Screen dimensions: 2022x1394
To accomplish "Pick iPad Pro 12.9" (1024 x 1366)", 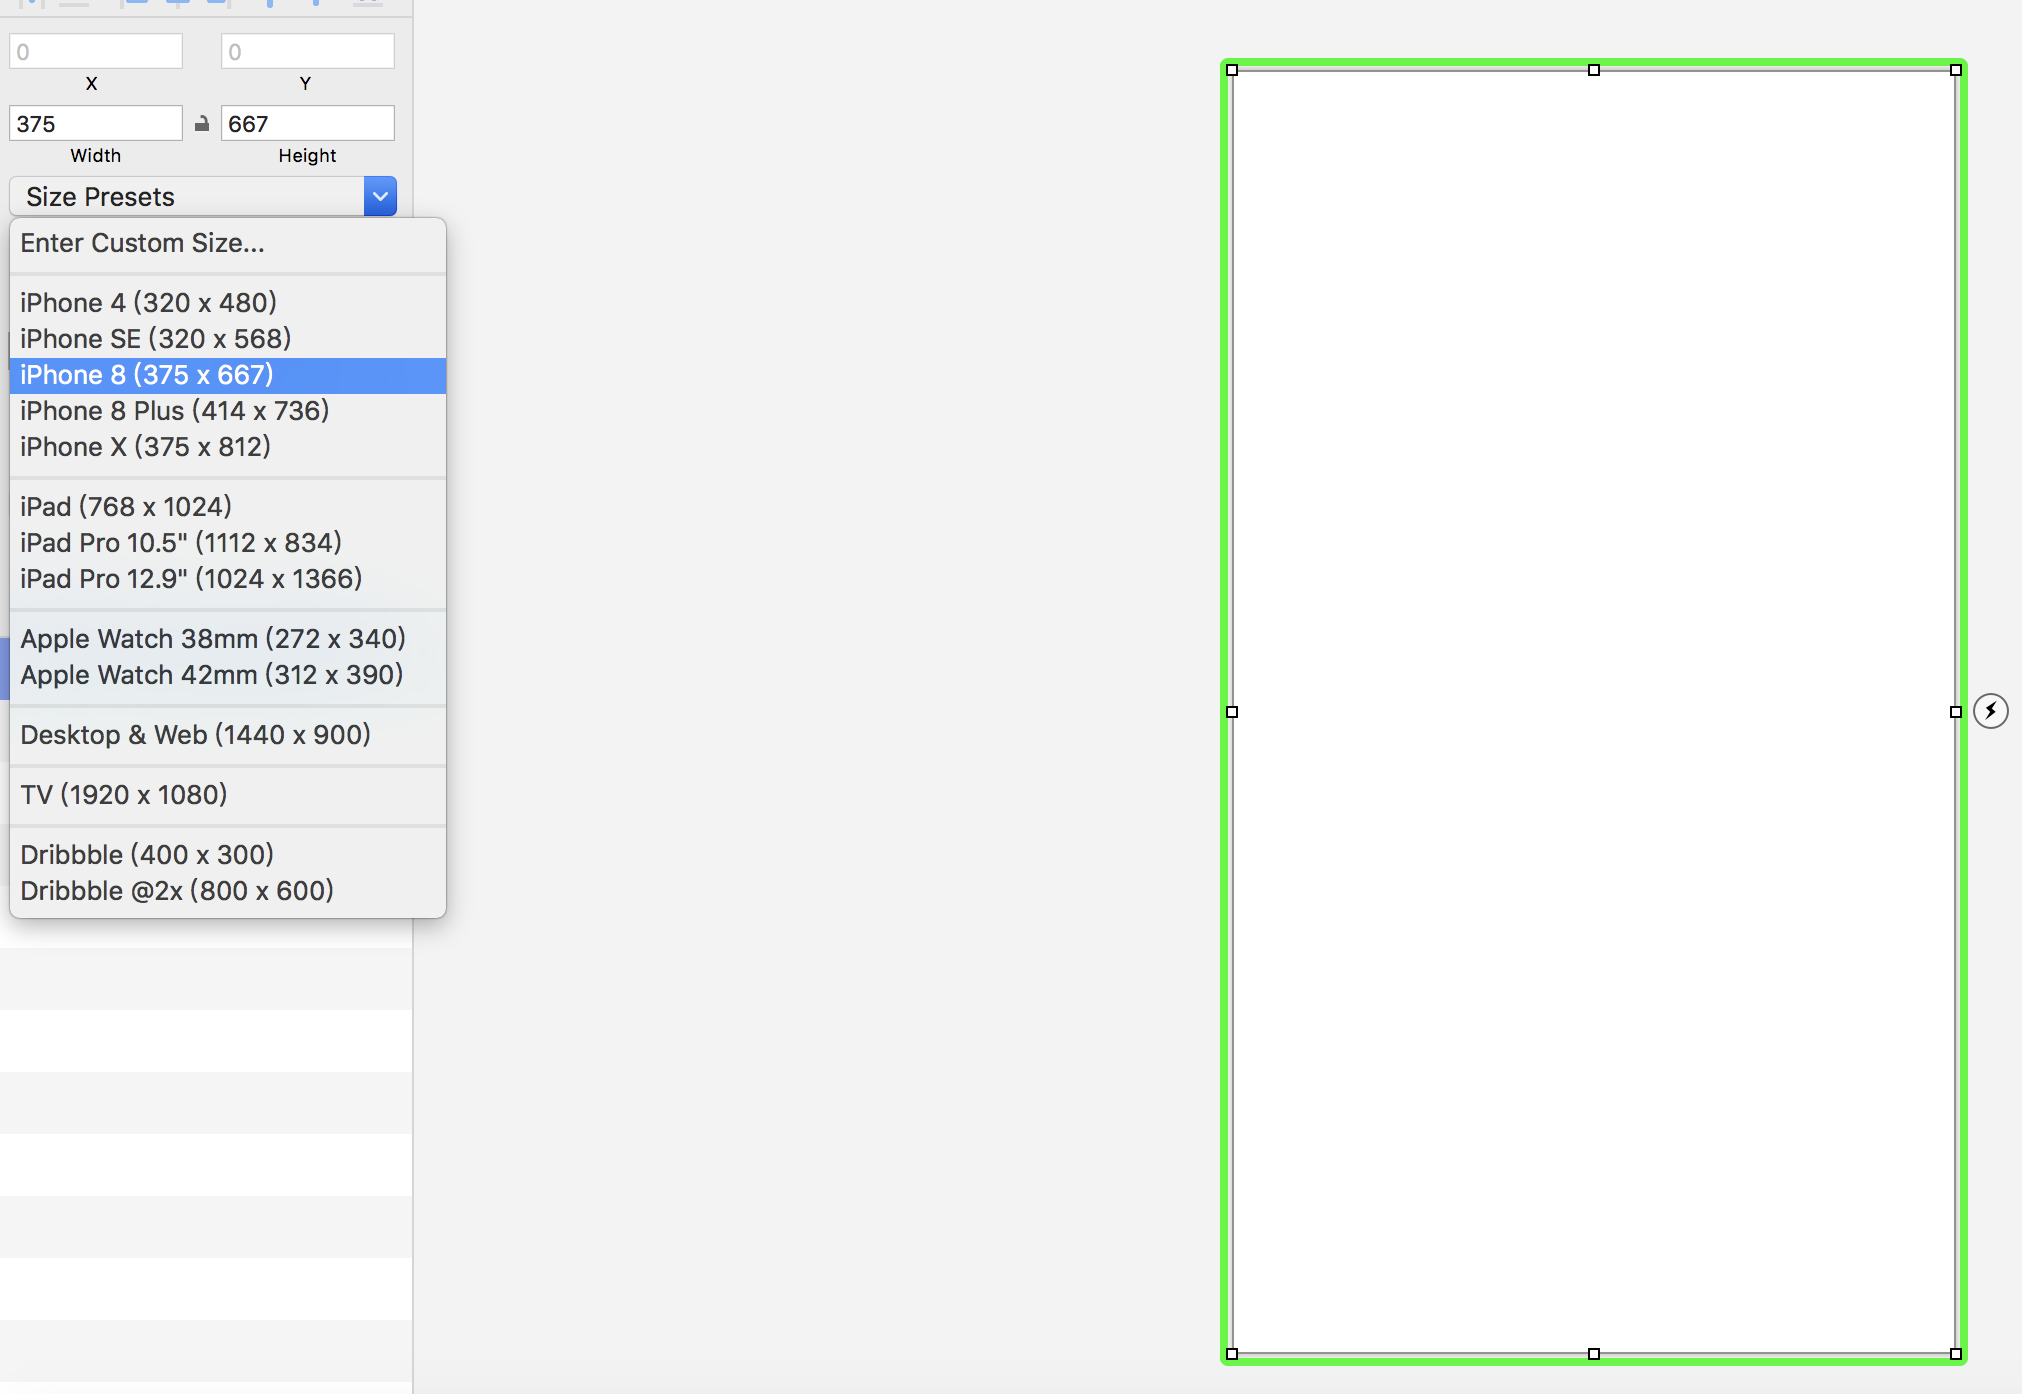I will (x=191, y=579).
